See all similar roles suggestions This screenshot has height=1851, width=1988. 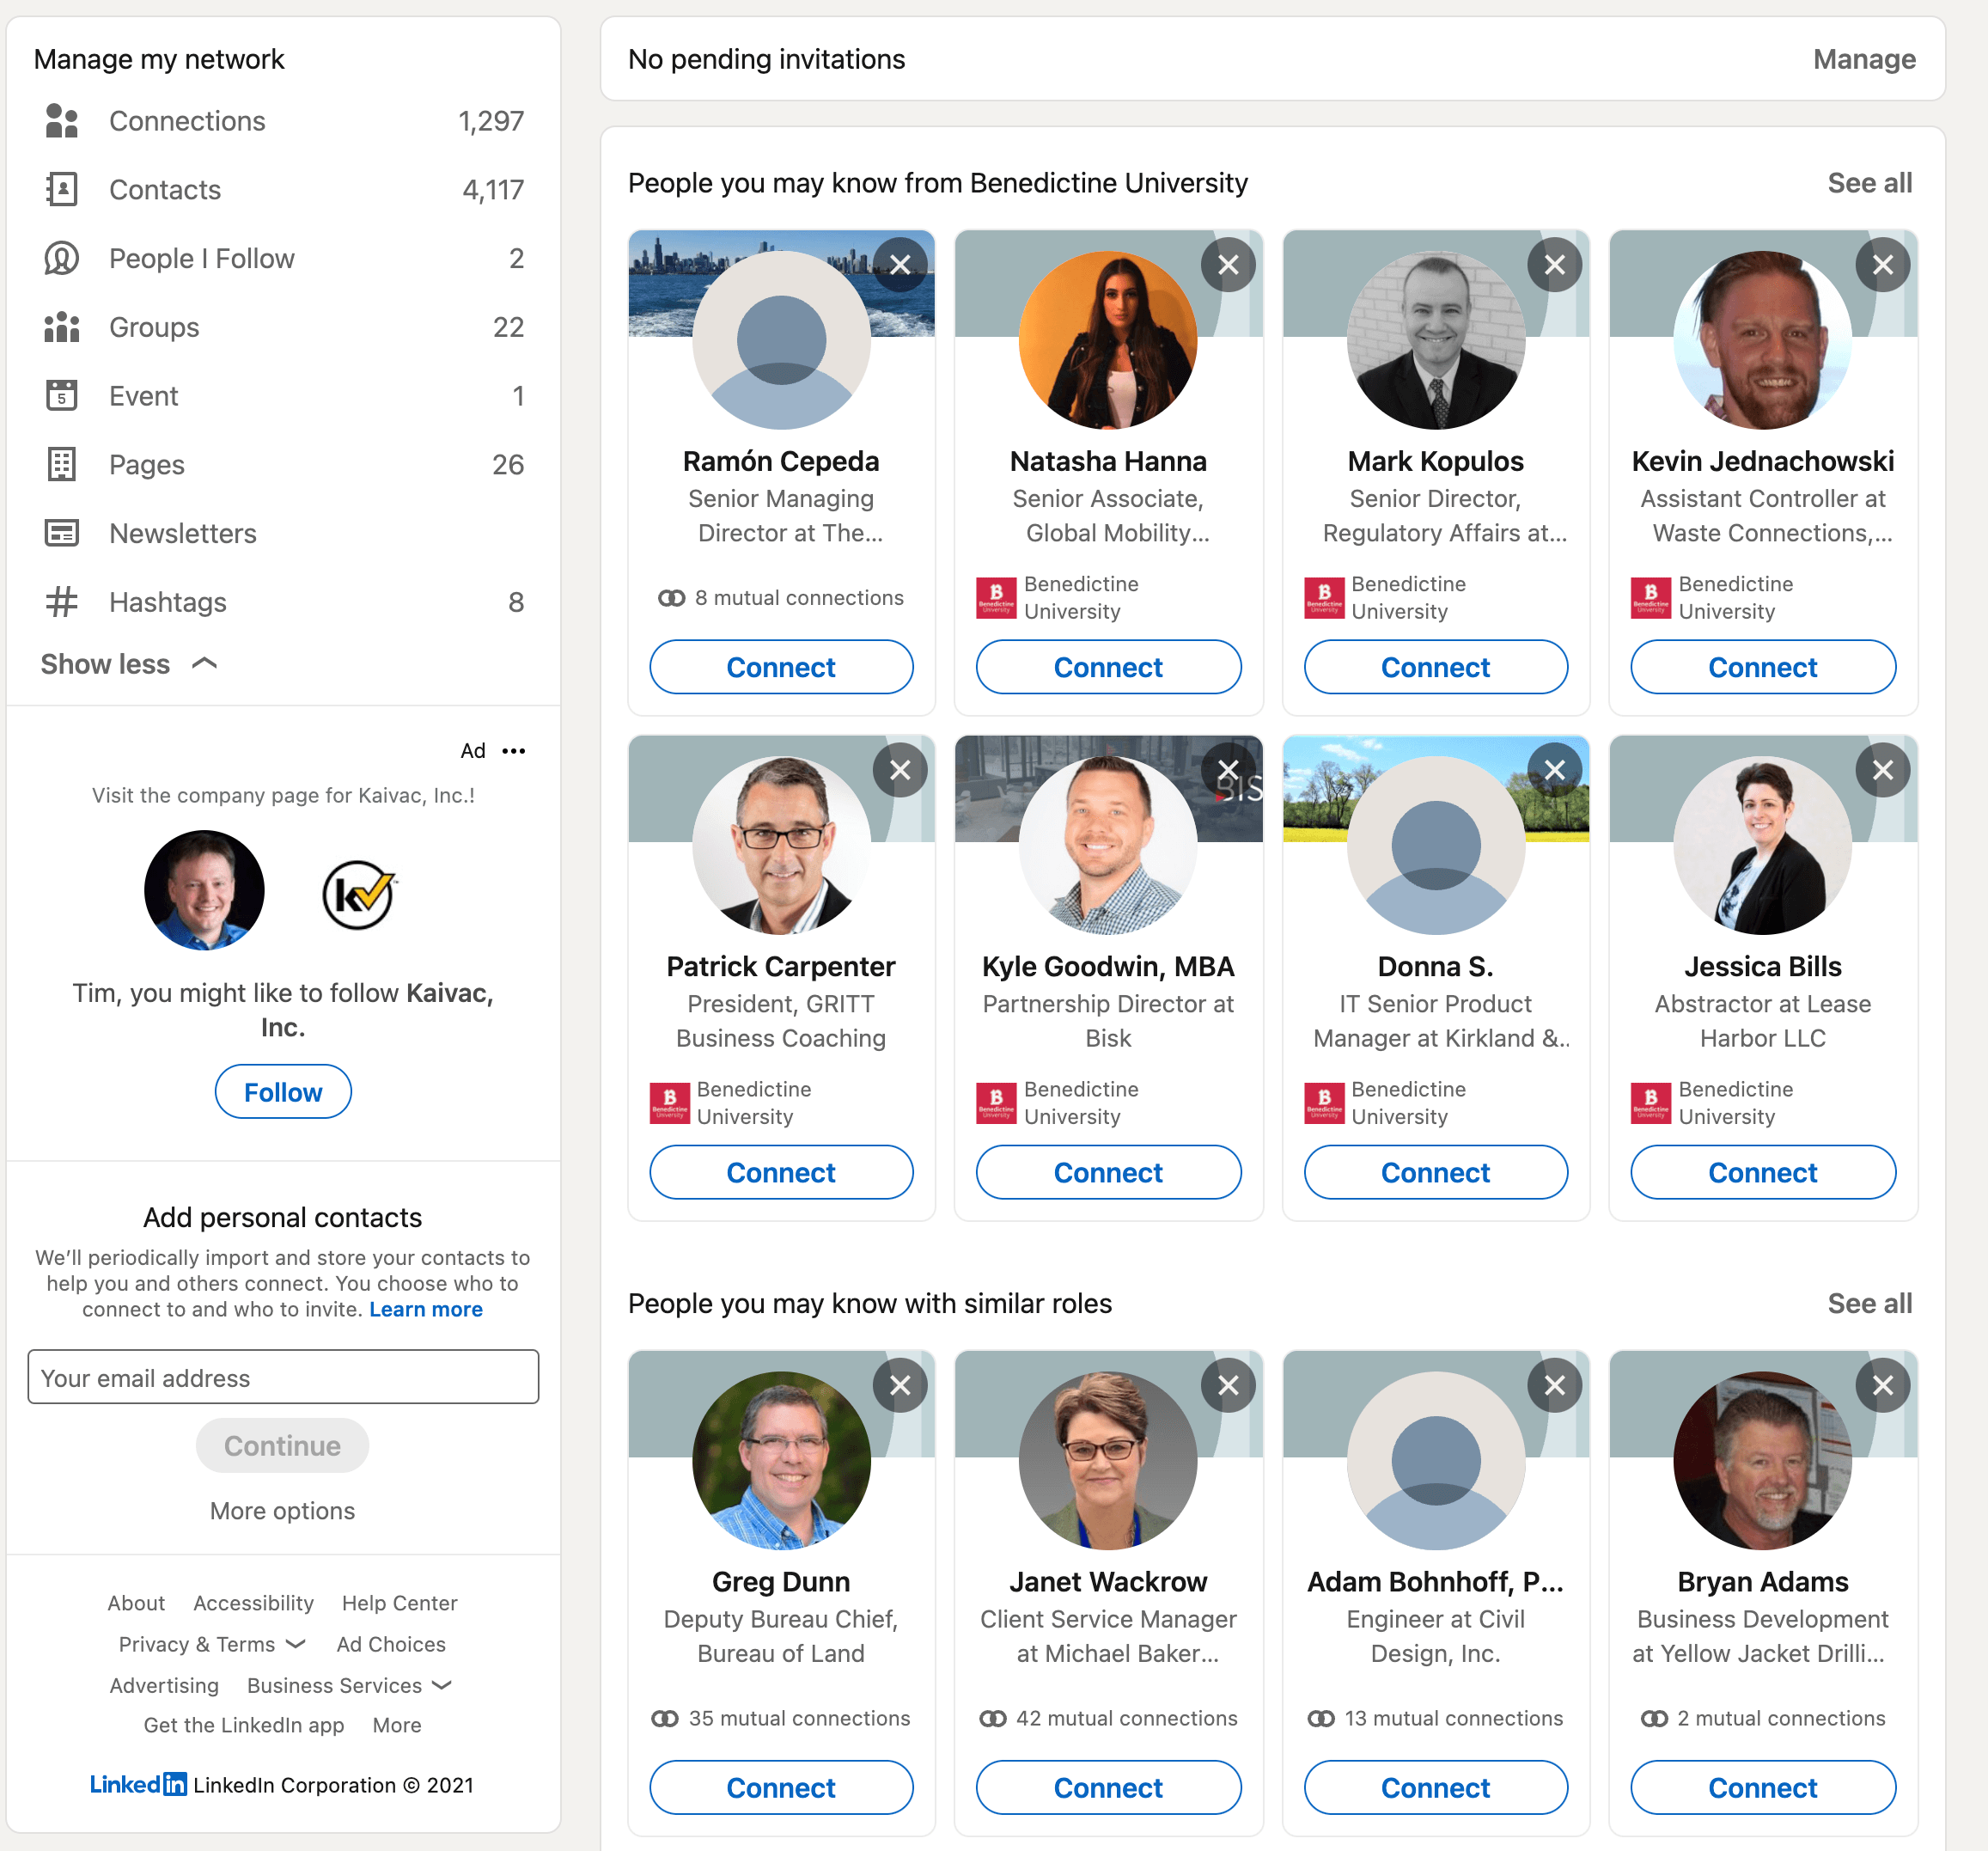(1869, 1304)
